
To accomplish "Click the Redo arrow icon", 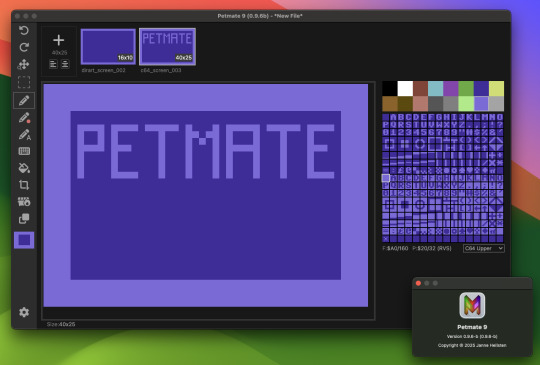I will [24, 47].
